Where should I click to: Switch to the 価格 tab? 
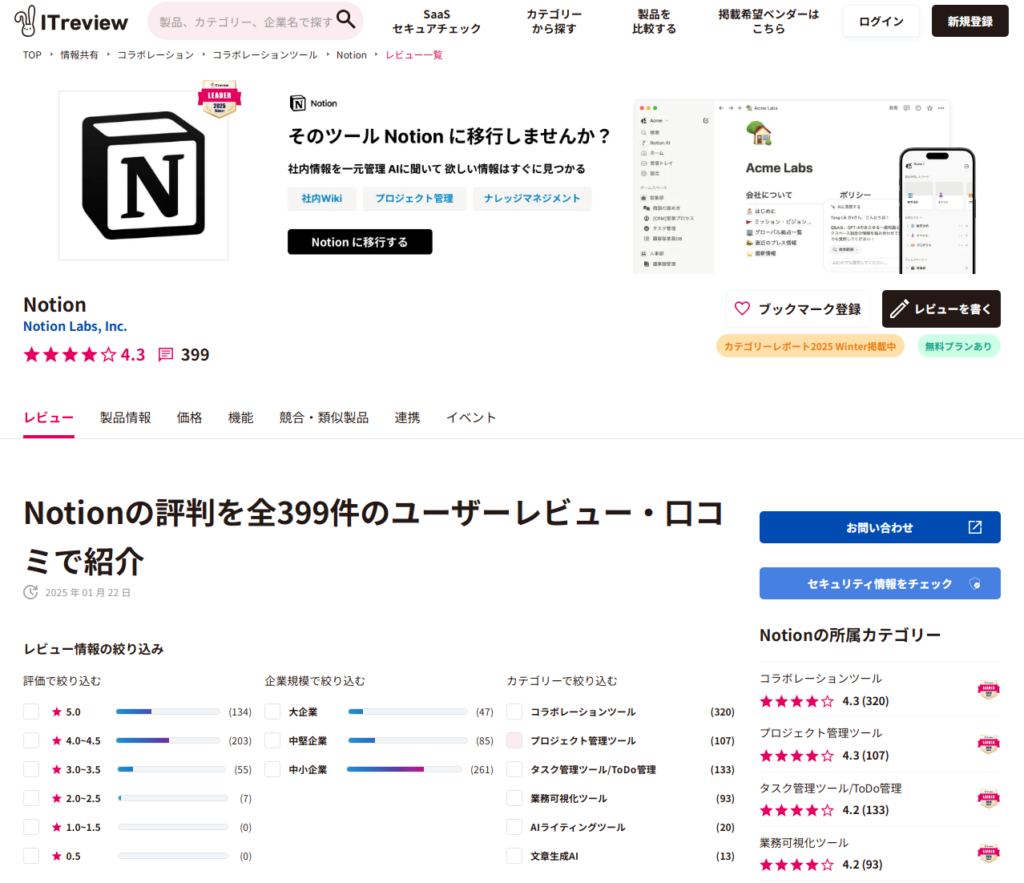(x=189, y=418)
